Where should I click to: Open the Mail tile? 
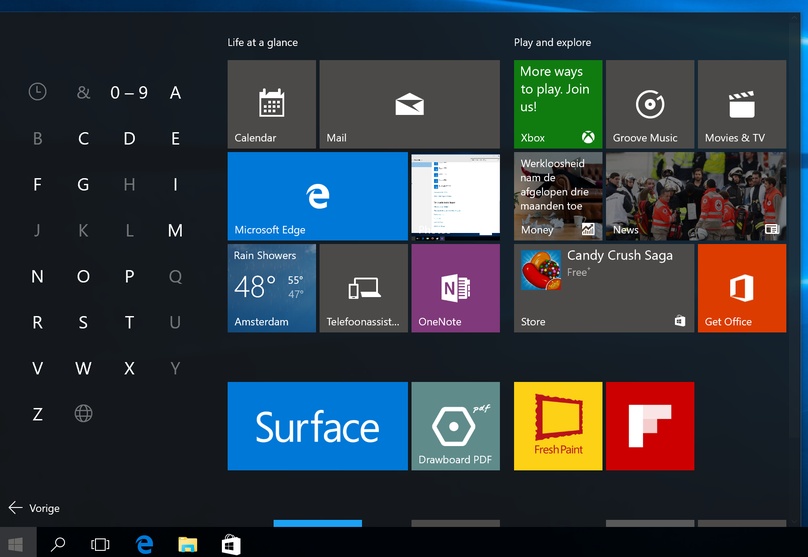410,104
